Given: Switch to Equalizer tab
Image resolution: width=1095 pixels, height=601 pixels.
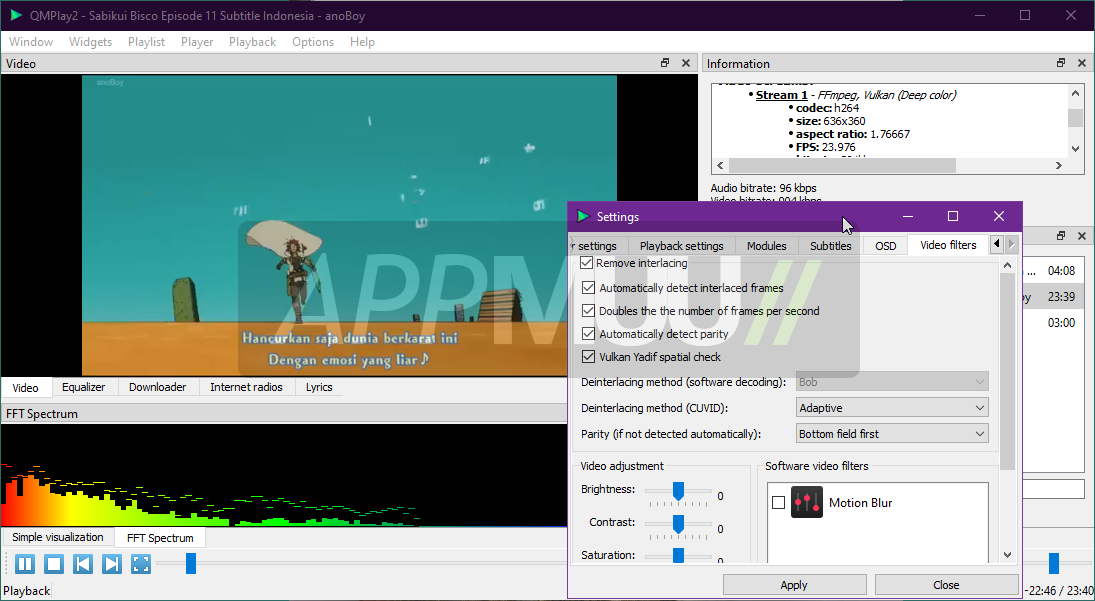Looking at the screenshot, I should pyautogui.click(x=83, y=387).
